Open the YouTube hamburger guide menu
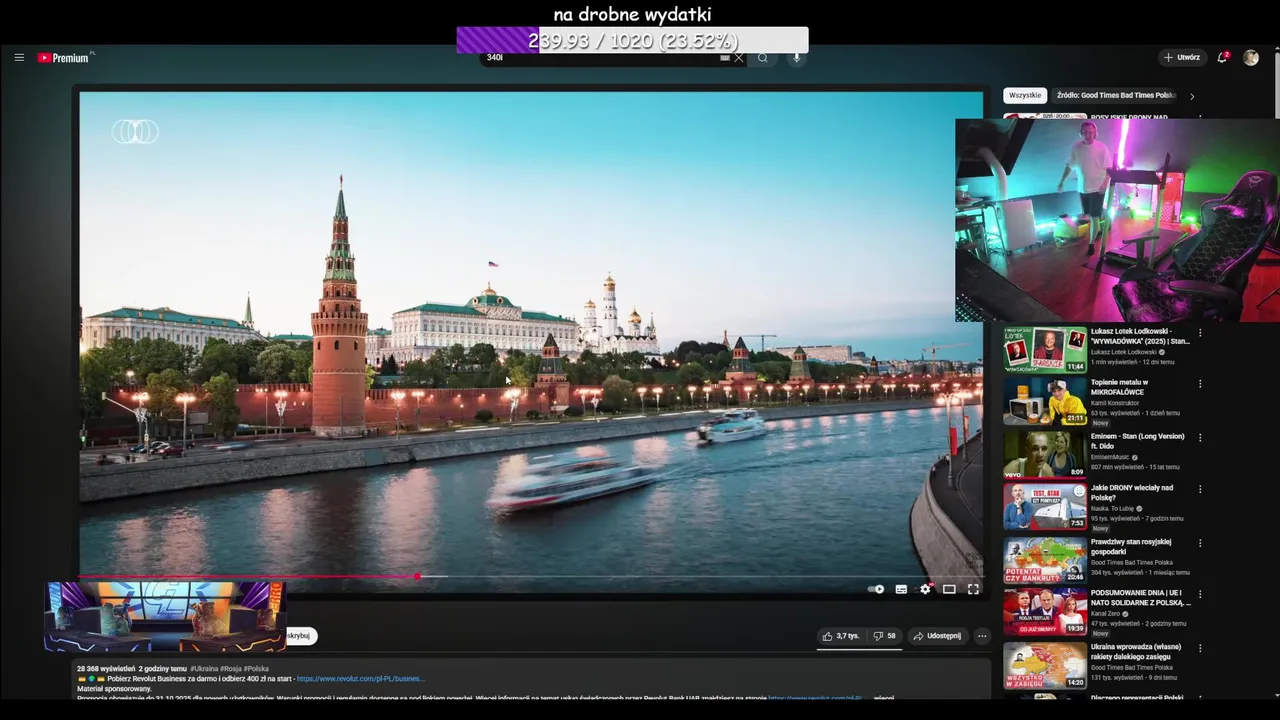 [19, 58]
